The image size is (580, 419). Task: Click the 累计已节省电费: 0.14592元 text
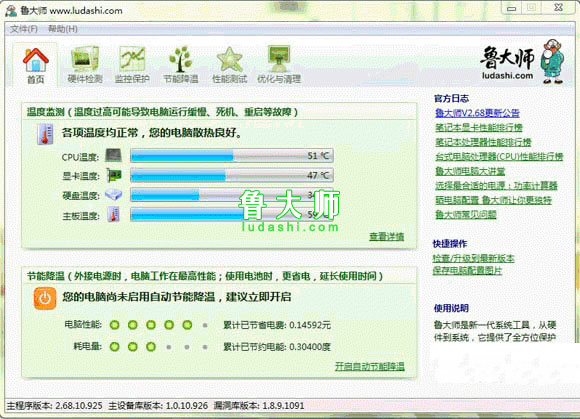tap(277, 325)
